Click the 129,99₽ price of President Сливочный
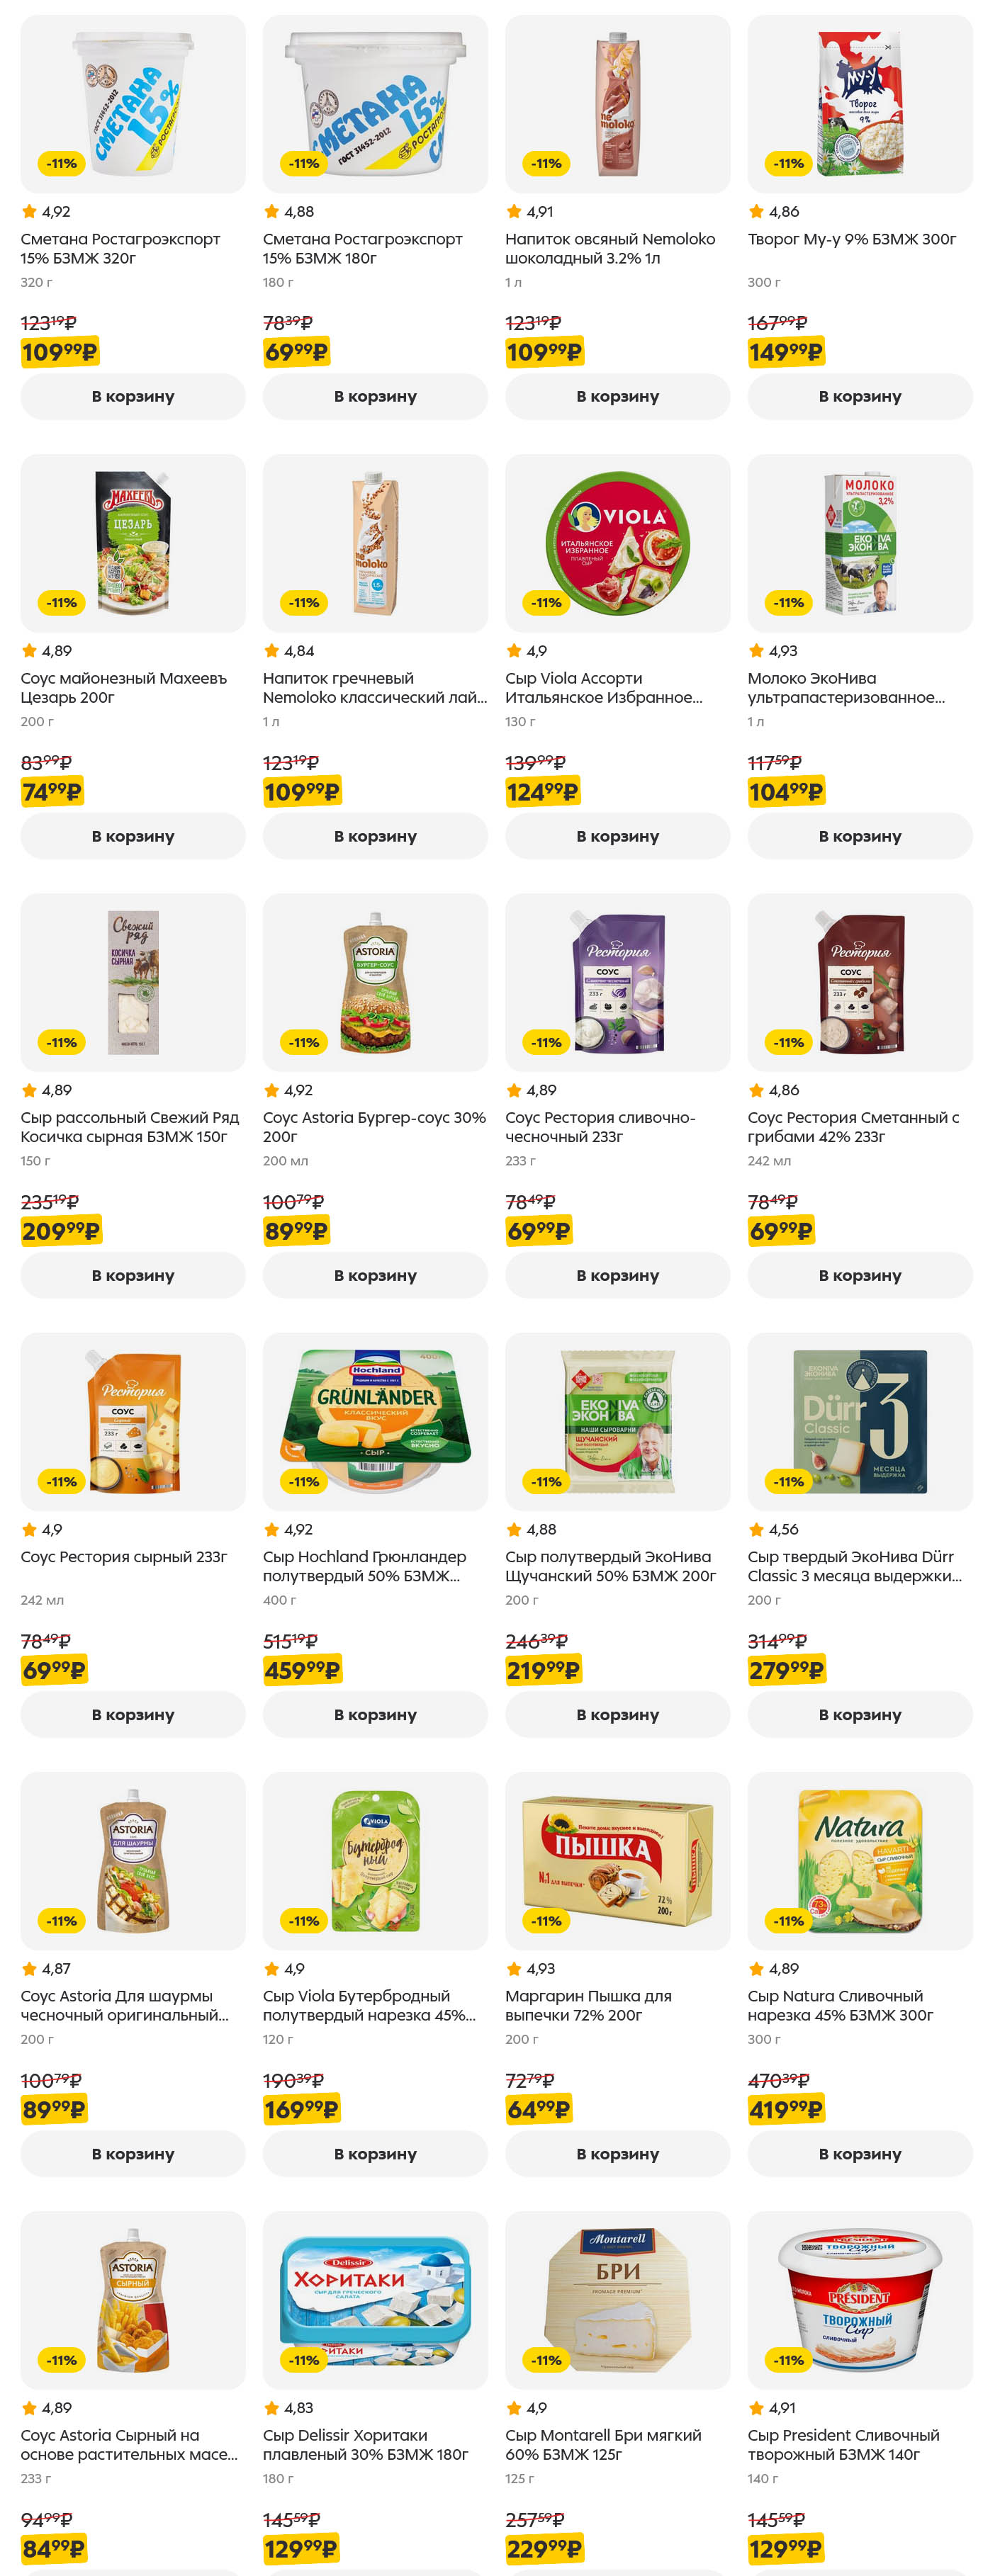This screenshot has height=2576, width=983. 785,2548
